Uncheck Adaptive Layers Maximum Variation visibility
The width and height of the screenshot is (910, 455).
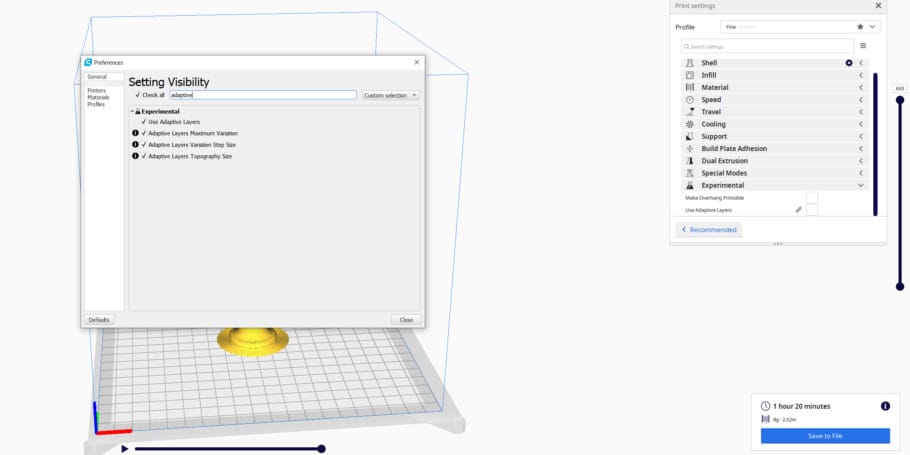[144, 133]
